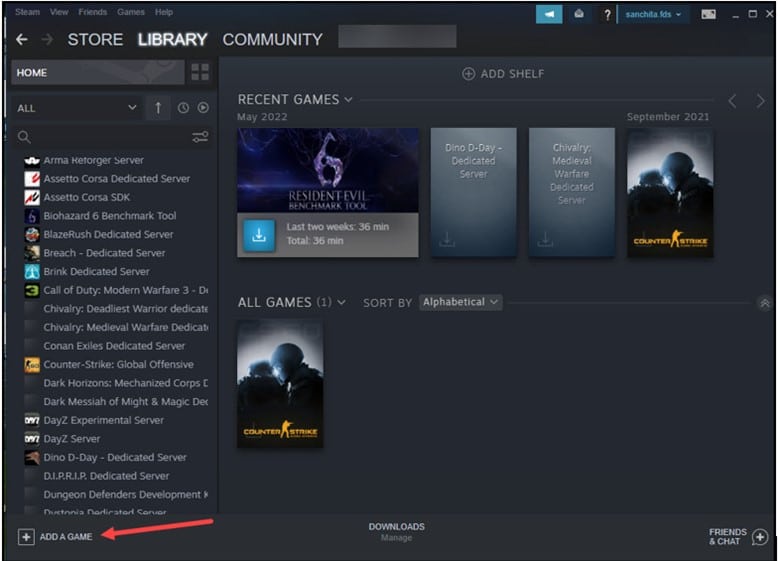Click the ADD A GAME text label
The image size is (780, 561).
pos(66,537)
